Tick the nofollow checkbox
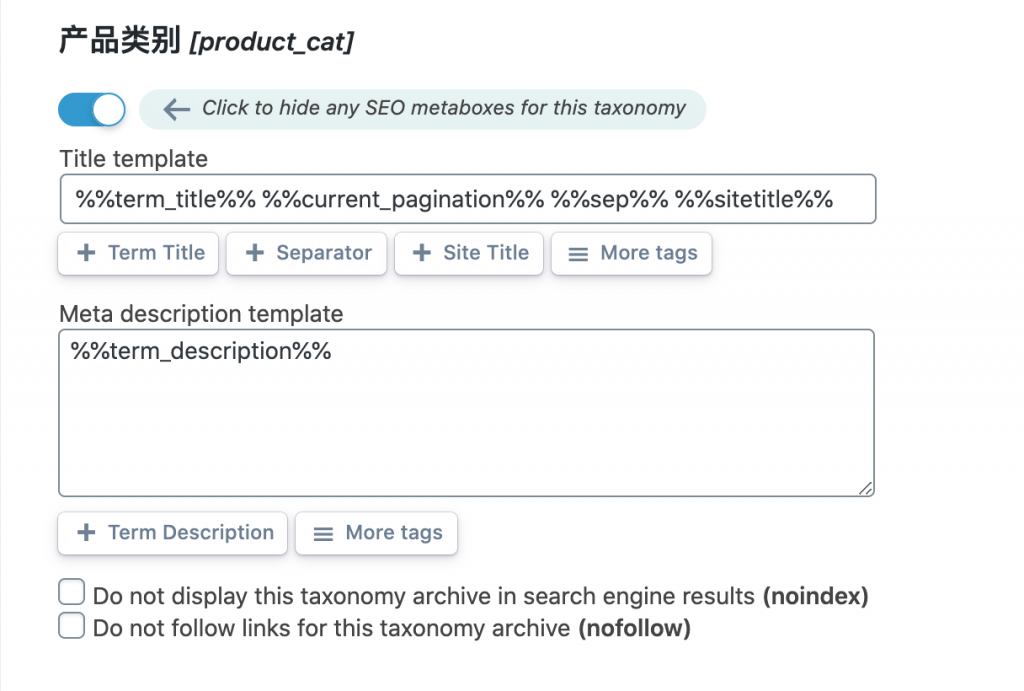Image resolution: width=1024 pixels, height=691 pixels. coord(72,627)
